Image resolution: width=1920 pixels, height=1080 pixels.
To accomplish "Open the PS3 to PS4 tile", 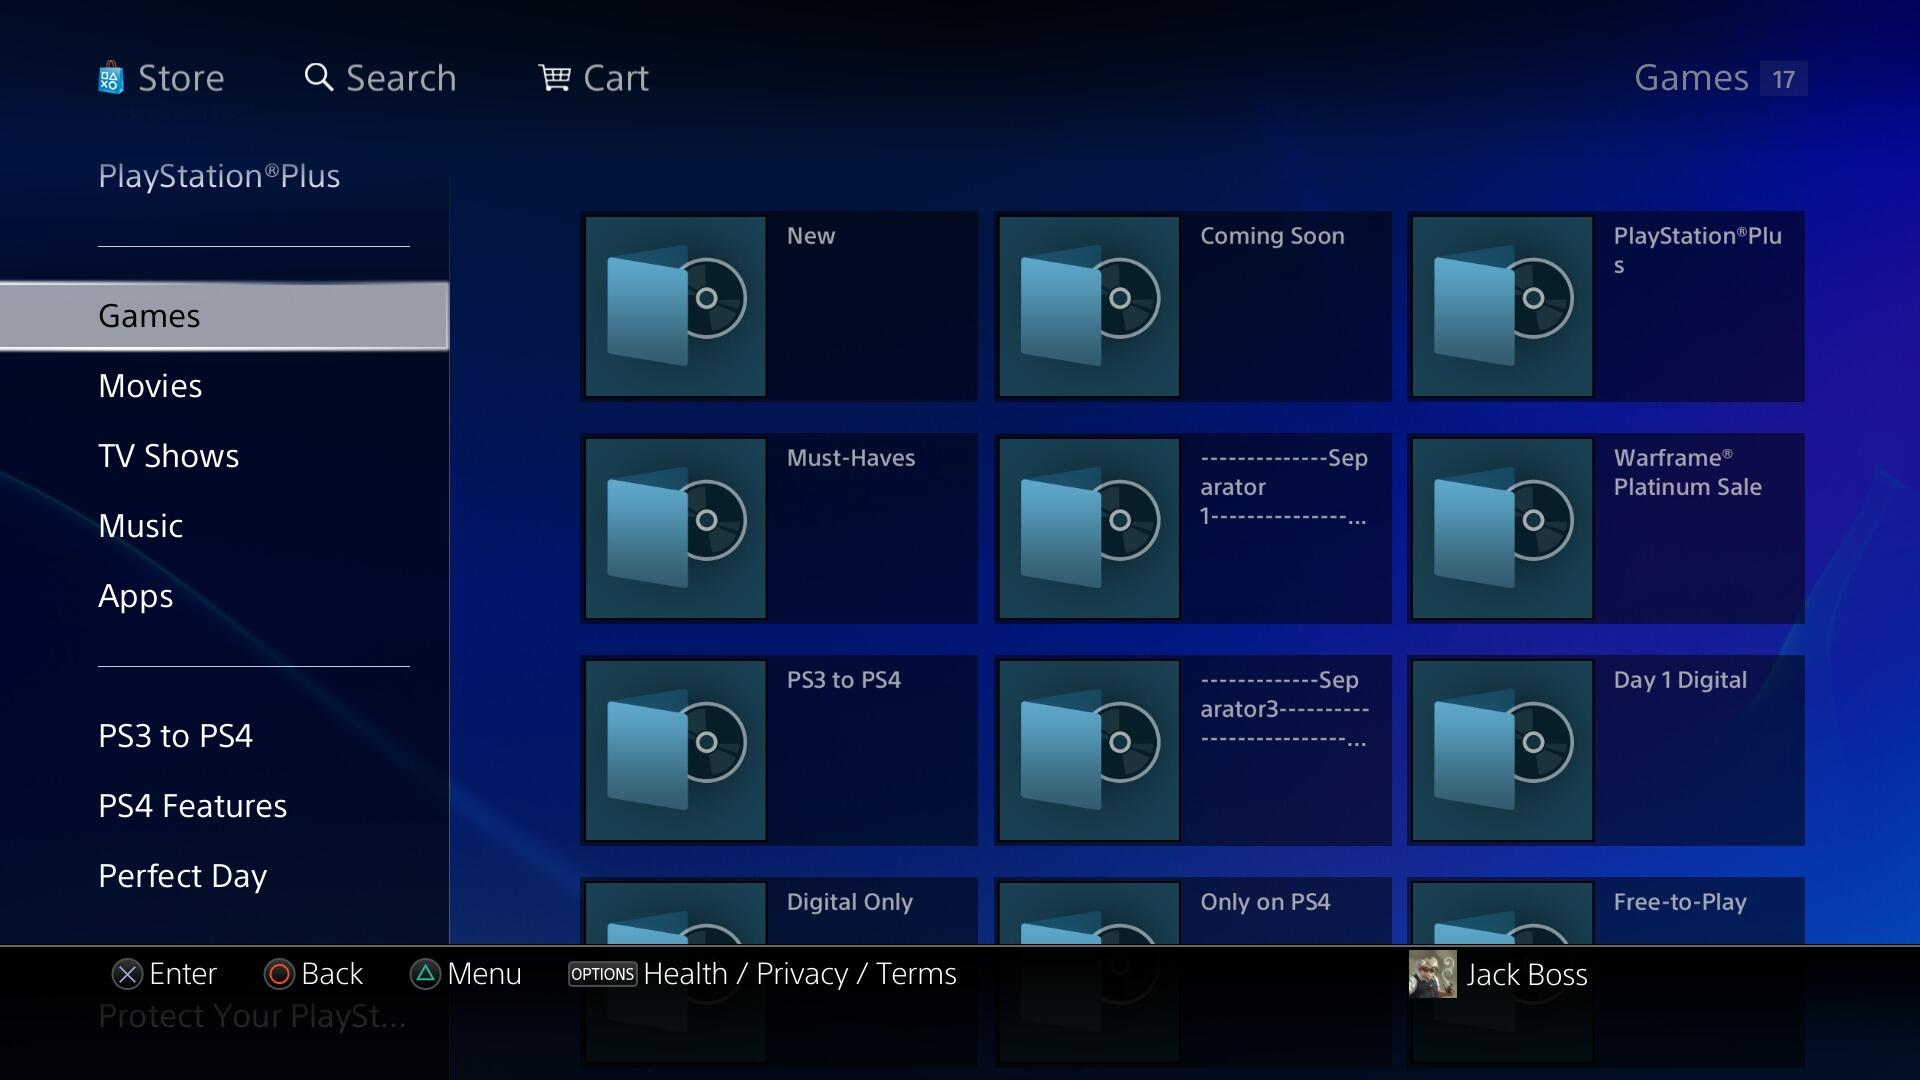I will [779, 751].
